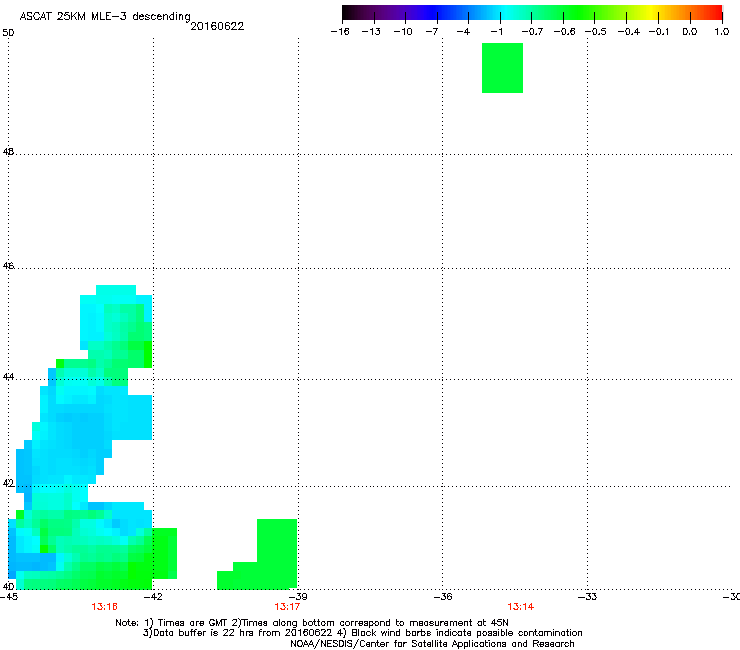Click the latitude label '44' on the left axis

8,377
